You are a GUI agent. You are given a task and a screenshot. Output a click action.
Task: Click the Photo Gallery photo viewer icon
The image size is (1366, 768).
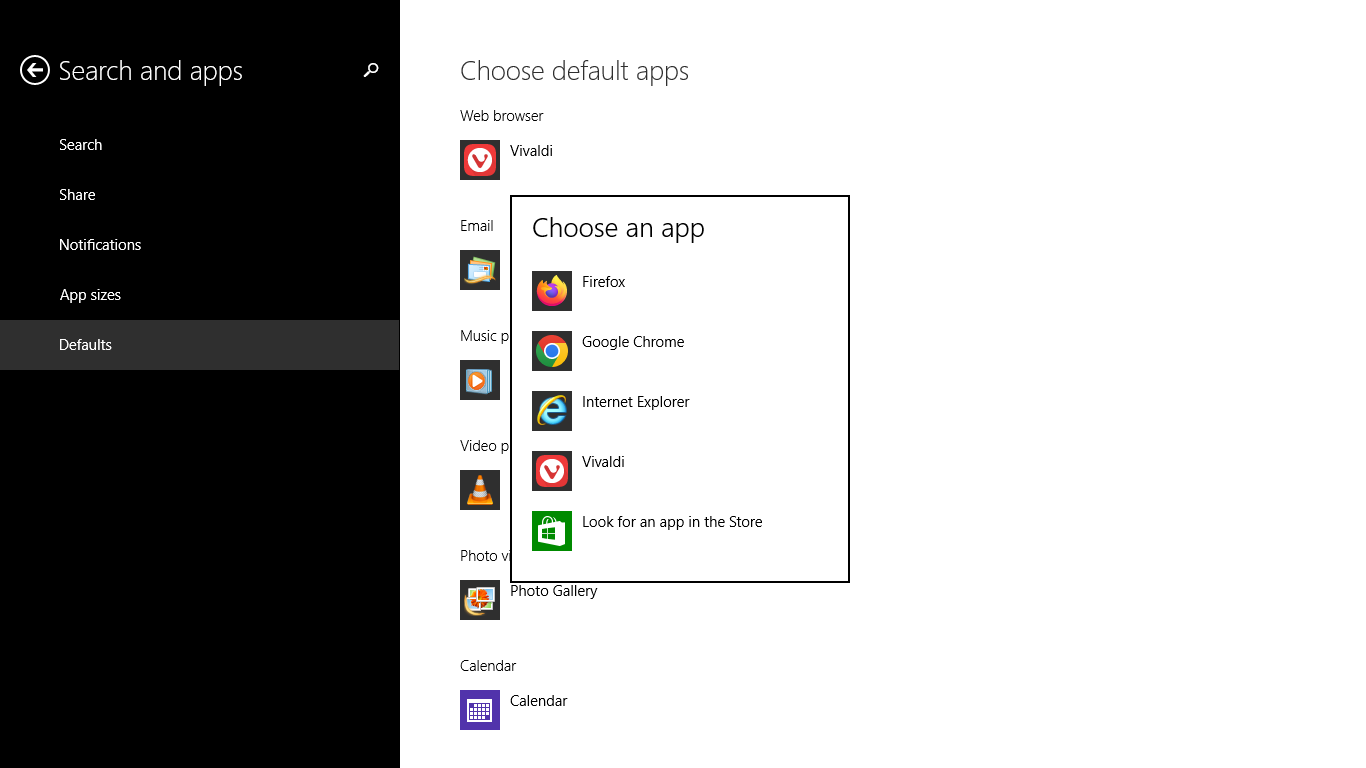click(479, 600)
